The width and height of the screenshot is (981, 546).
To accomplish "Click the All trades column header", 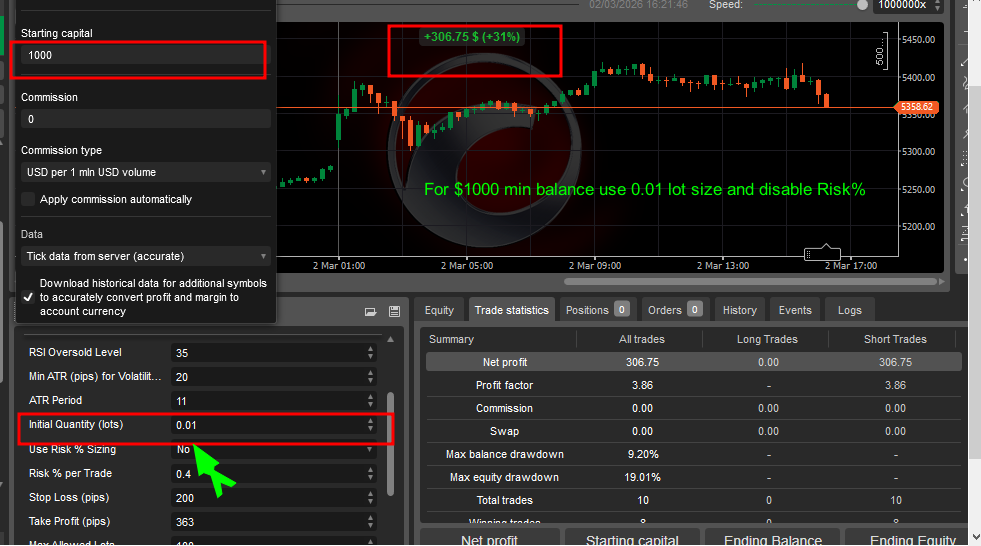I will click(641, 339).
